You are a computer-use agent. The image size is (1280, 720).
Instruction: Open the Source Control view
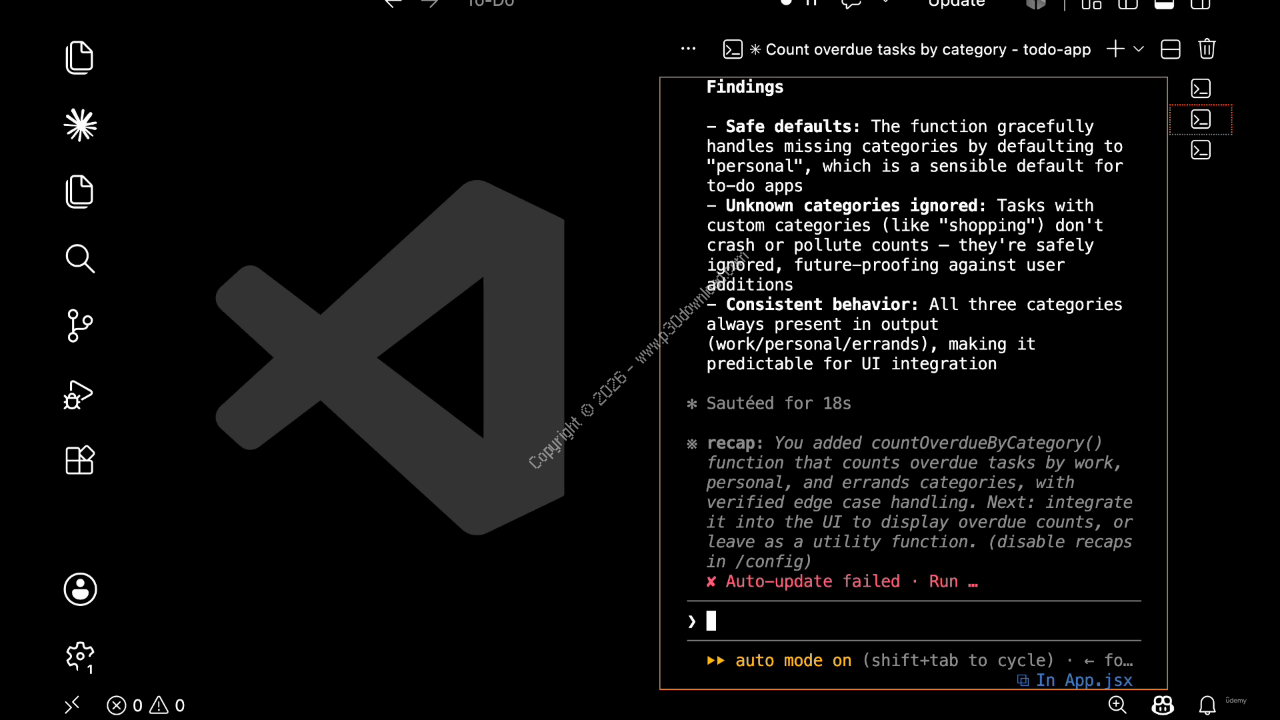click(x=80, y=326)
